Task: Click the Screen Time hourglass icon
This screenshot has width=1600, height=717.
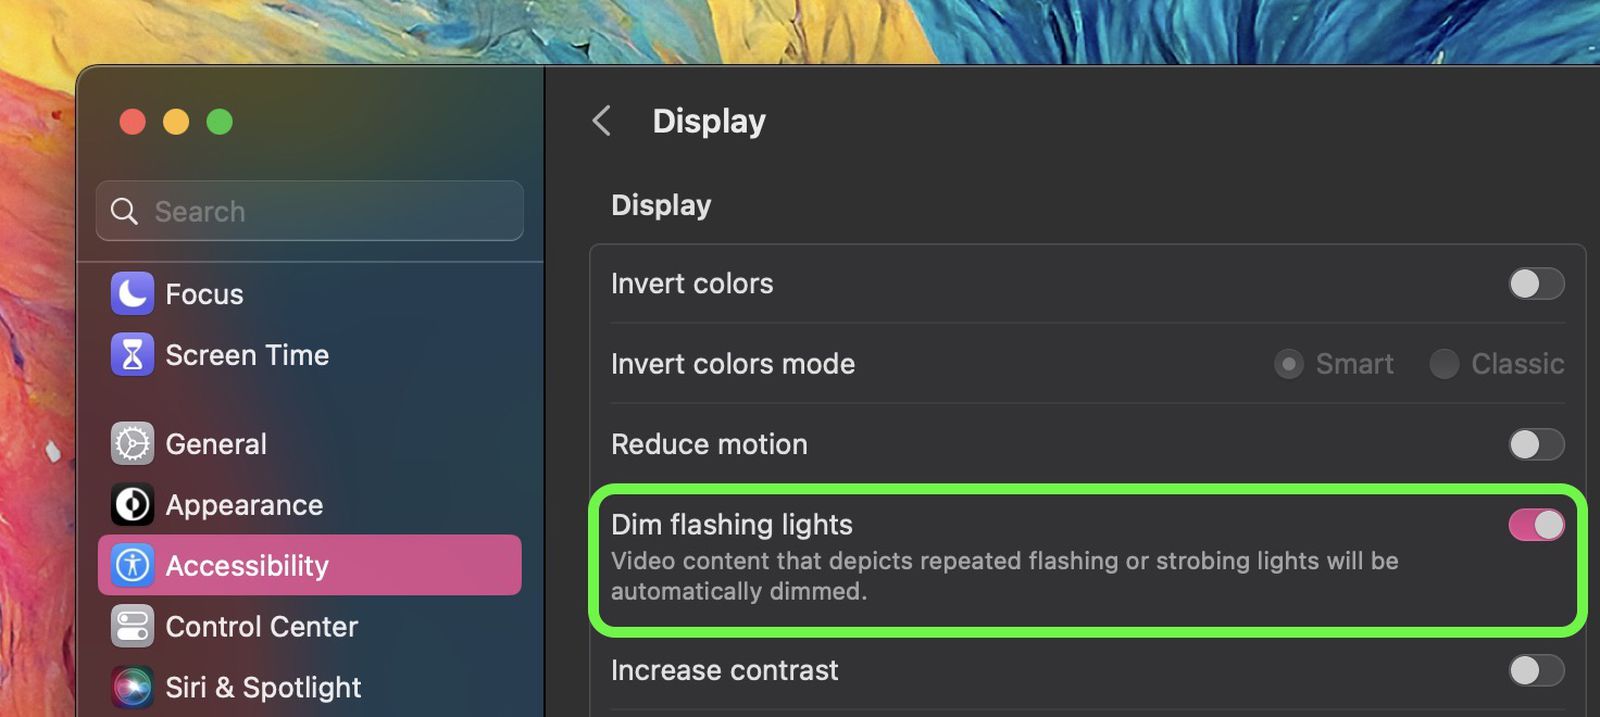Action: pos(129,354)
